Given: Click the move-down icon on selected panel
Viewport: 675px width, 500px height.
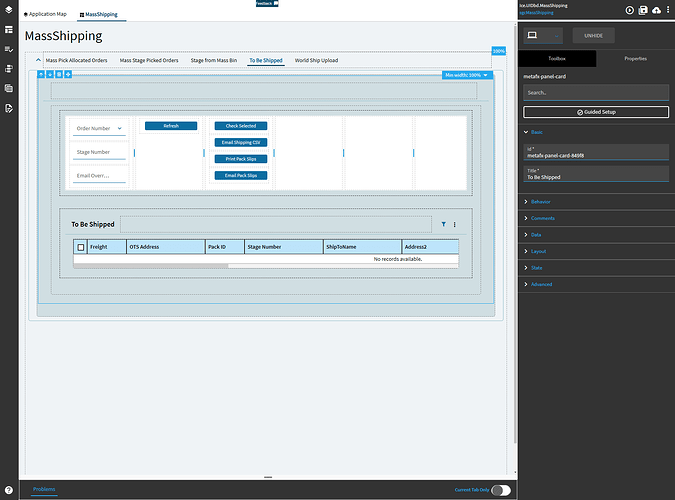Looking at the screenshot, I should (50, 75).
